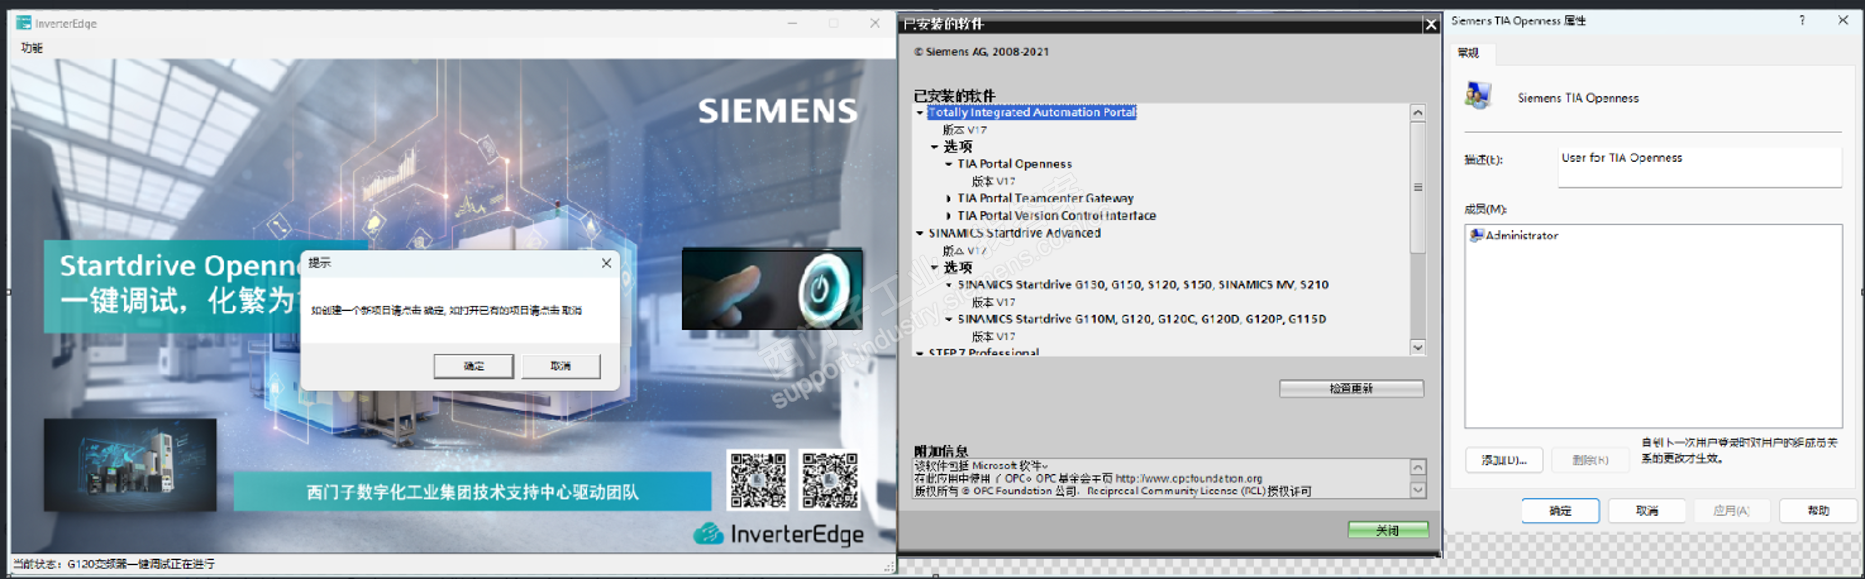Click the power button thumbnail image

coord(772,289)
